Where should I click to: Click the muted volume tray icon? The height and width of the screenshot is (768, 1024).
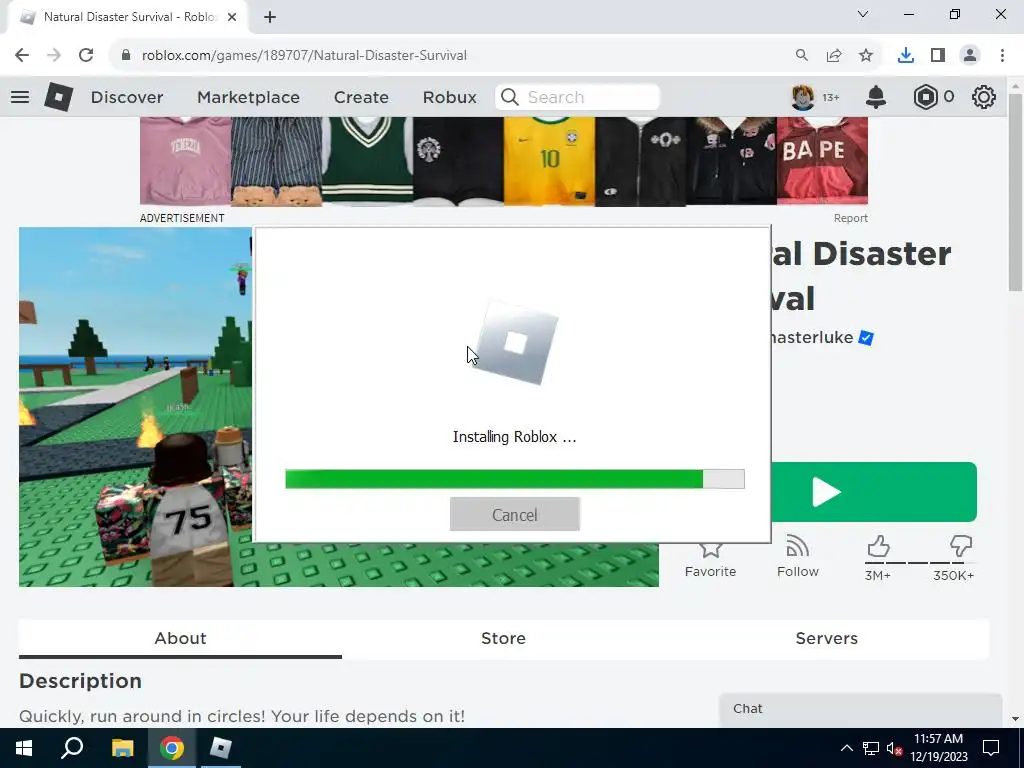click(x=895, y=748)
